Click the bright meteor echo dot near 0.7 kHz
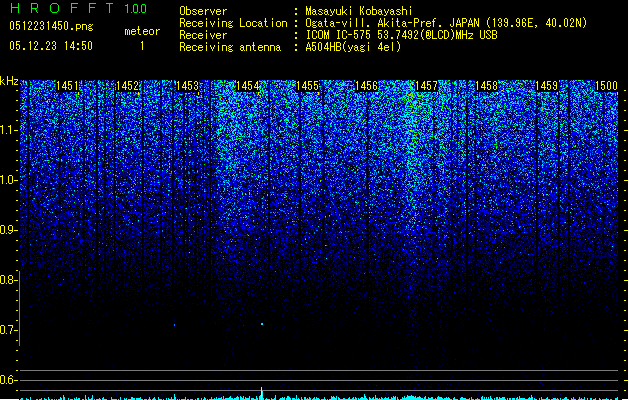 [x=262, y=324]
